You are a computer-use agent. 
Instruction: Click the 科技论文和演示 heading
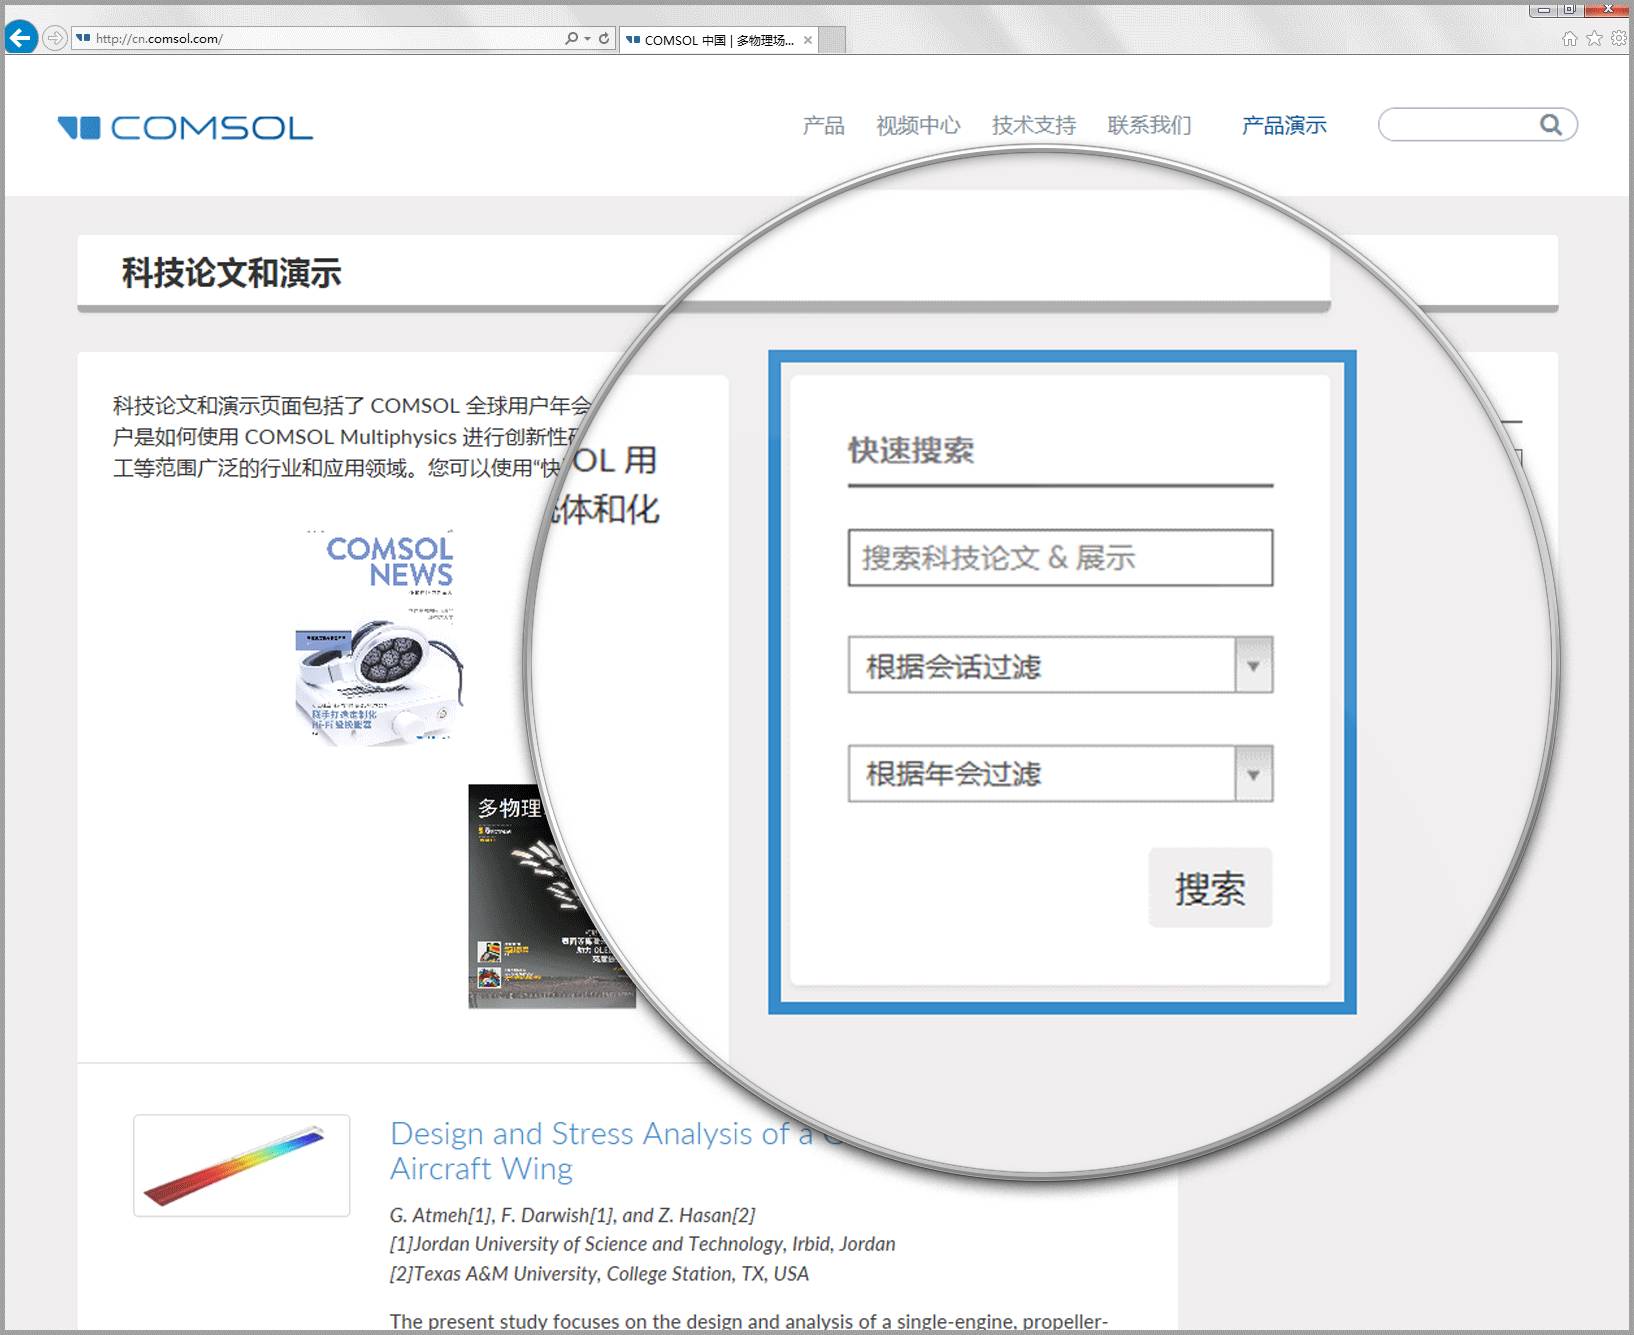tap(232, 272)
